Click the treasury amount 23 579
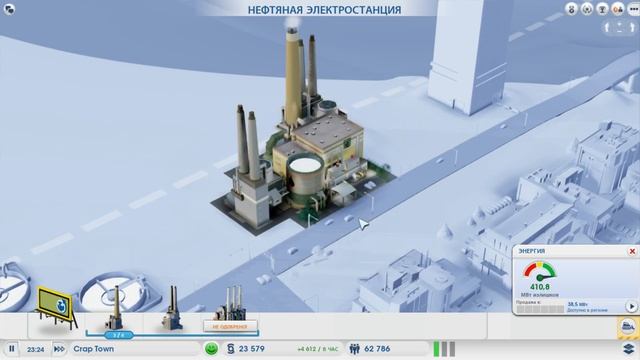 point(251,349)
